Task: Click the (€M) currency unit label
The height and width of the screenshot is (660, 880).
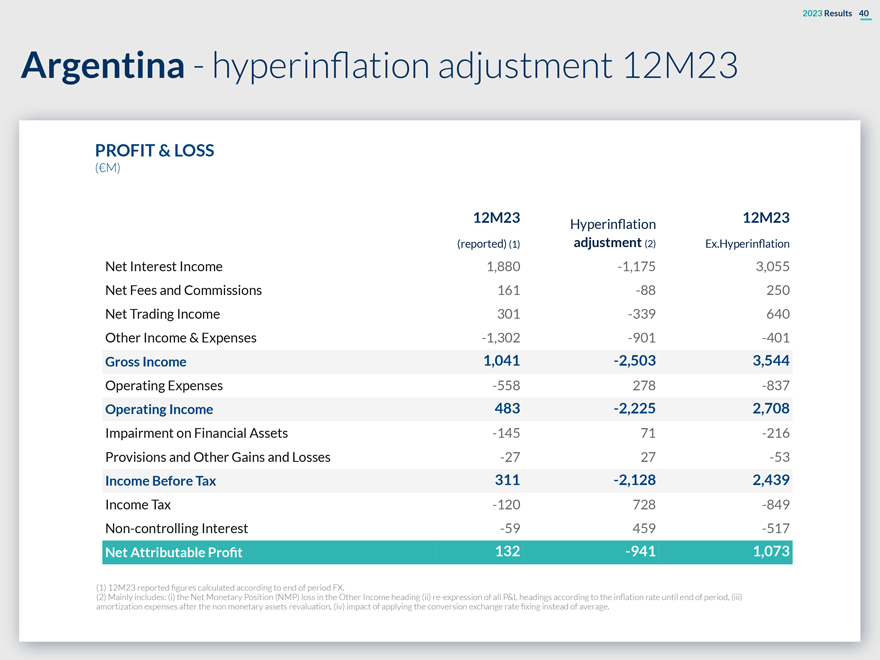Action: pos(107,168)
